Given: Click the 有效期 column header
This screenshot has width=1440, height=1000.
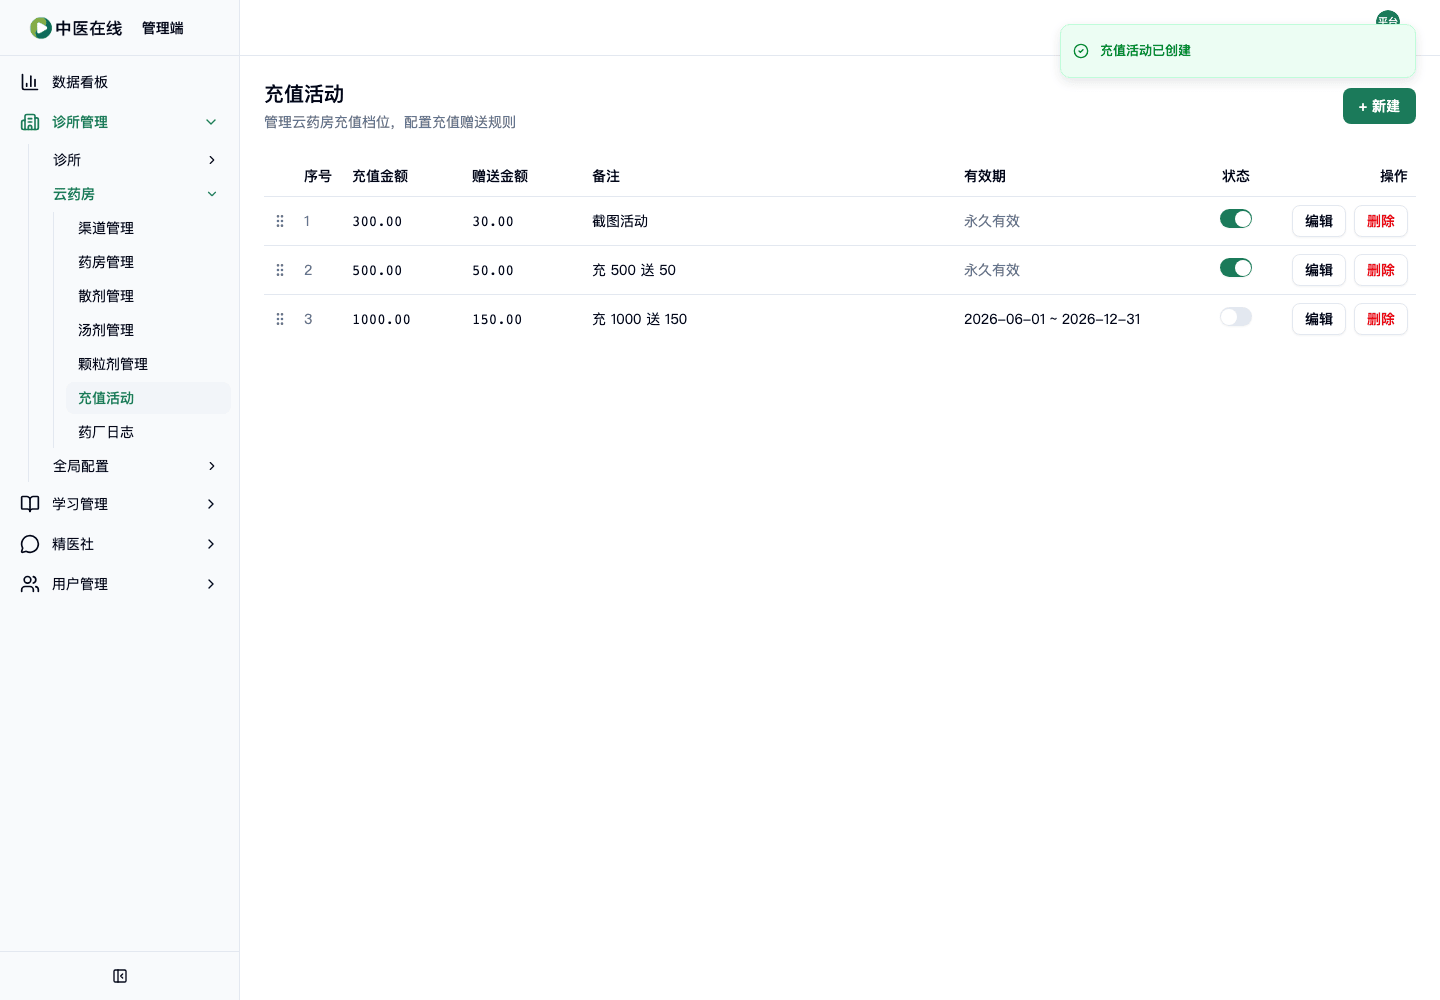Looking at the screenshot, I should (x=985, y=176).
